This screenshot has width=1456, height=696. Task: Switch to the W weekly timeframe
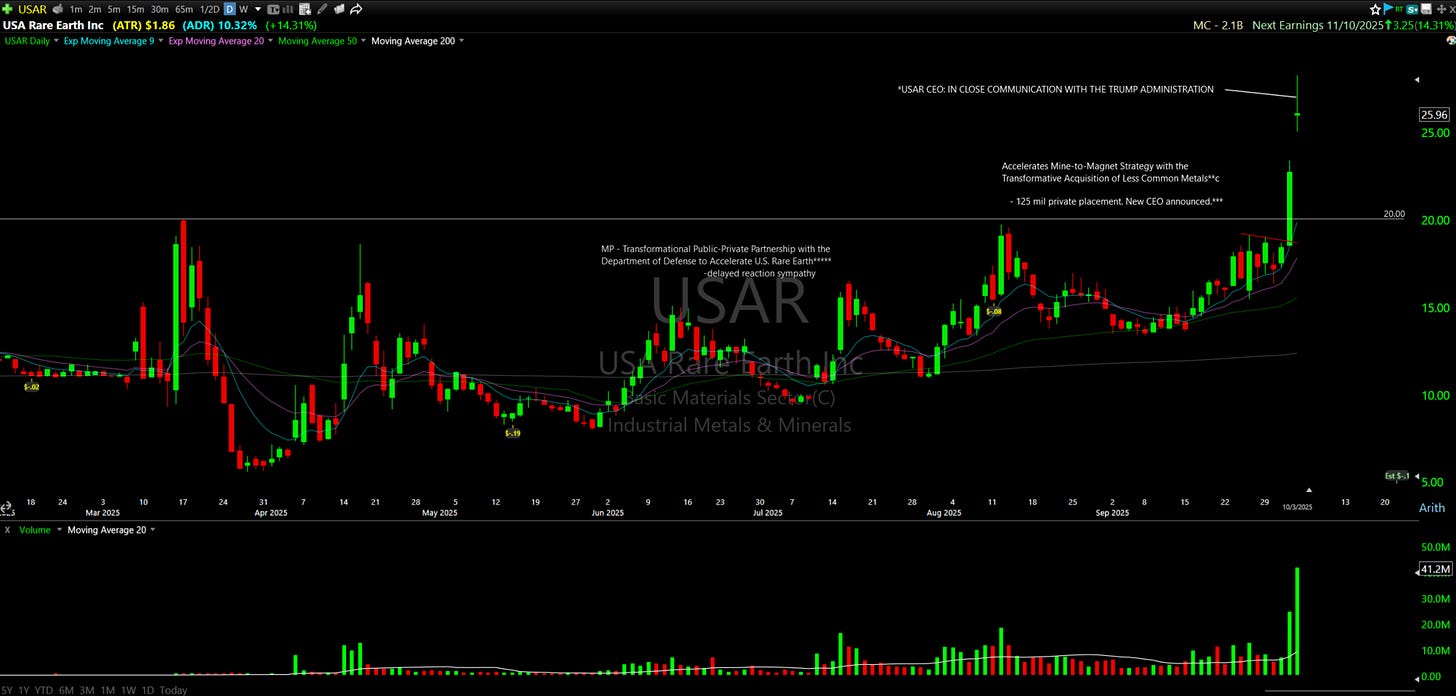[x=243, y=9]
